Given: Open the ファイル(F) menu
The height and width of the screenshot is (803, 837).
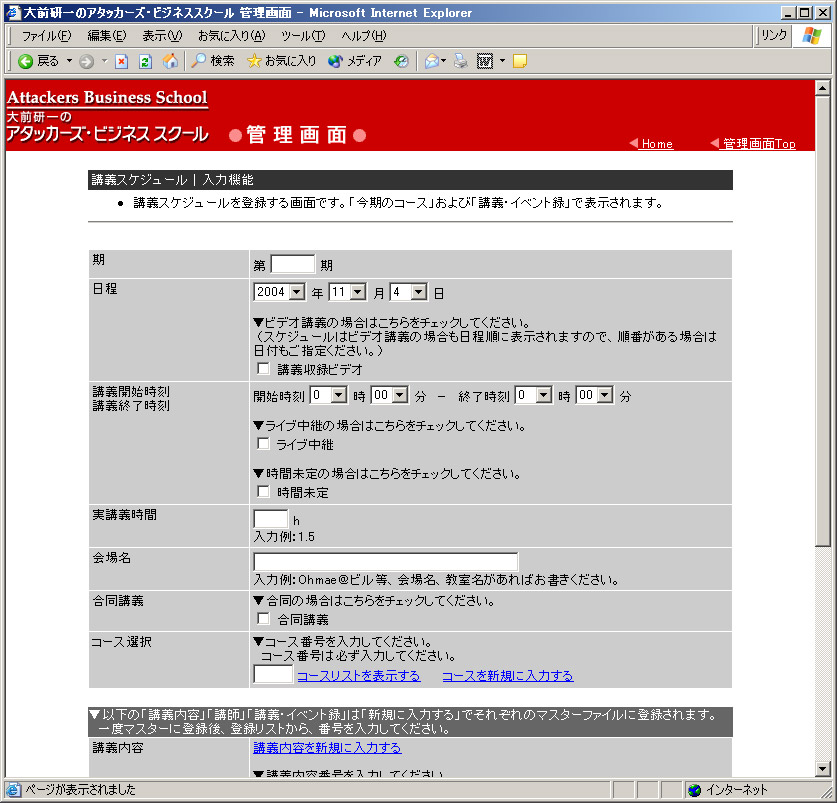Looking at the screenshot, I should (46, 36).
